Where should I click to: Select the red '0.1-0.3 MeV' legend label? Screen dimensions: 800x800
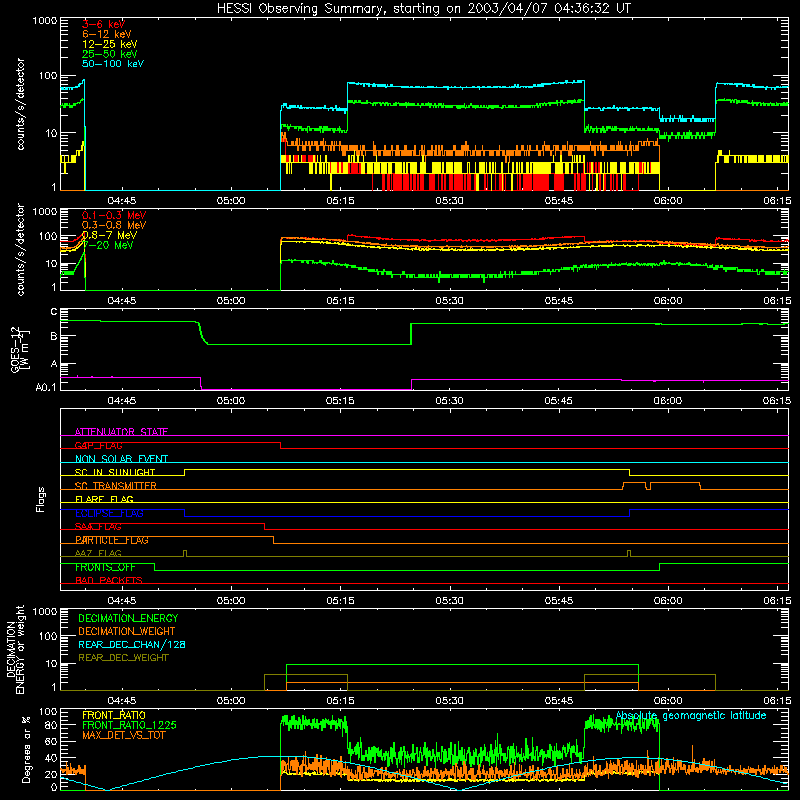114,215
